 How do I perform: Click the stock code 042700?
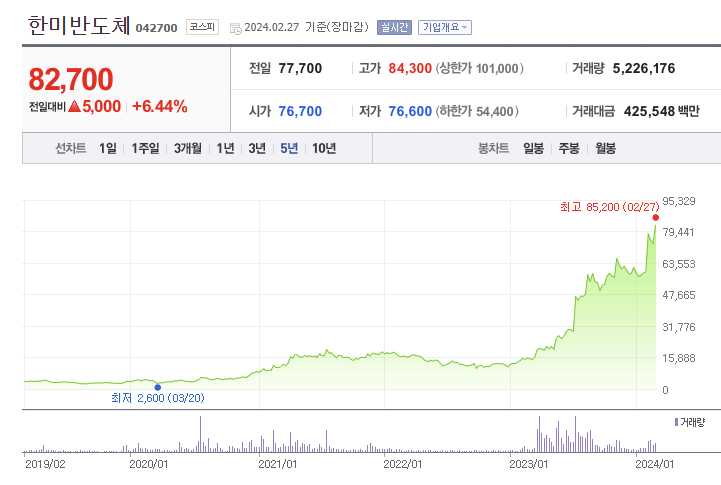pyautogui.click(x=156, y=28)
